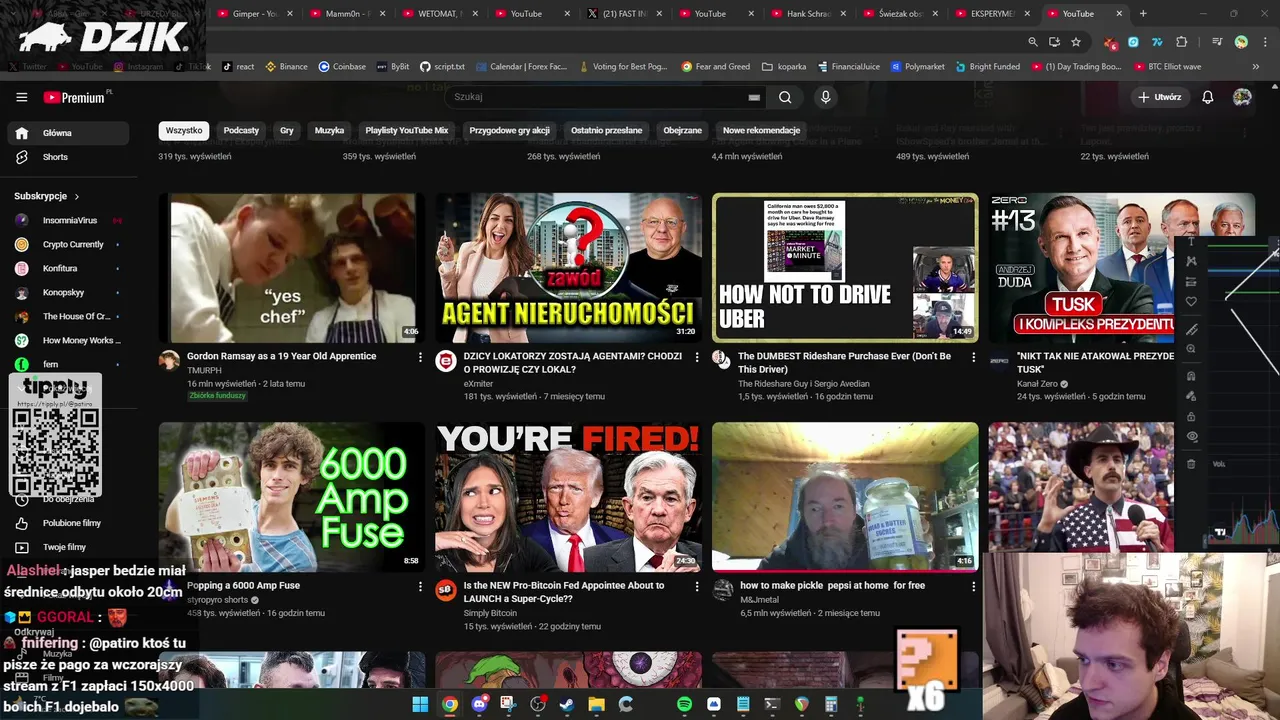1280x720 pixels.
Task: Open You're Fired video thumbnail
Action: (x=568, y=497)
